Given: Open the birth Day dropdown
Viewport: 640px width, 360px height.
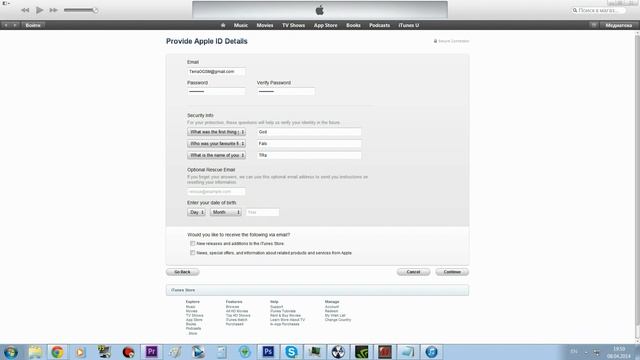Looking at the screenshot, I should pyautogui.click(x=196, y=212).
